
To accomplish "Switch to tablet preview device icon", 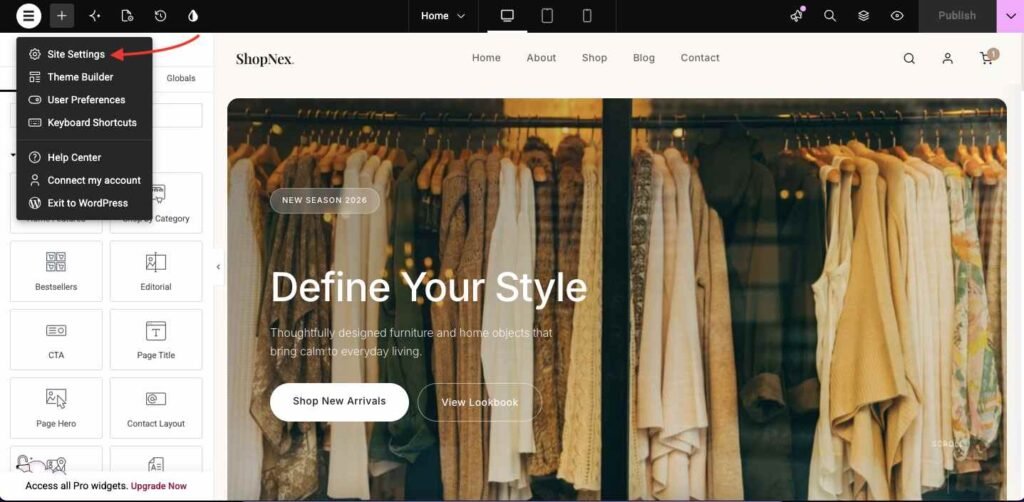I will point(547,16).
